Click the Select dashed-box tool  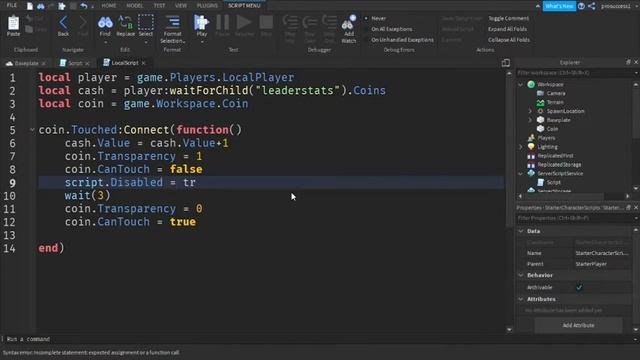click(x=146, y=22)
